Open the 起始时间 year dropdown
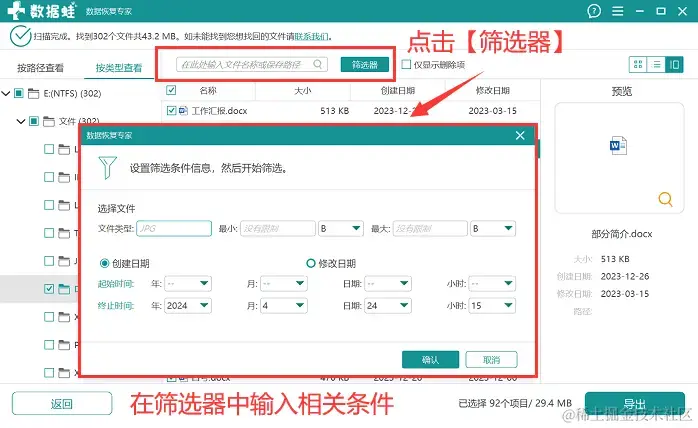This screenshot has width=698, height=428. [188, 284]
